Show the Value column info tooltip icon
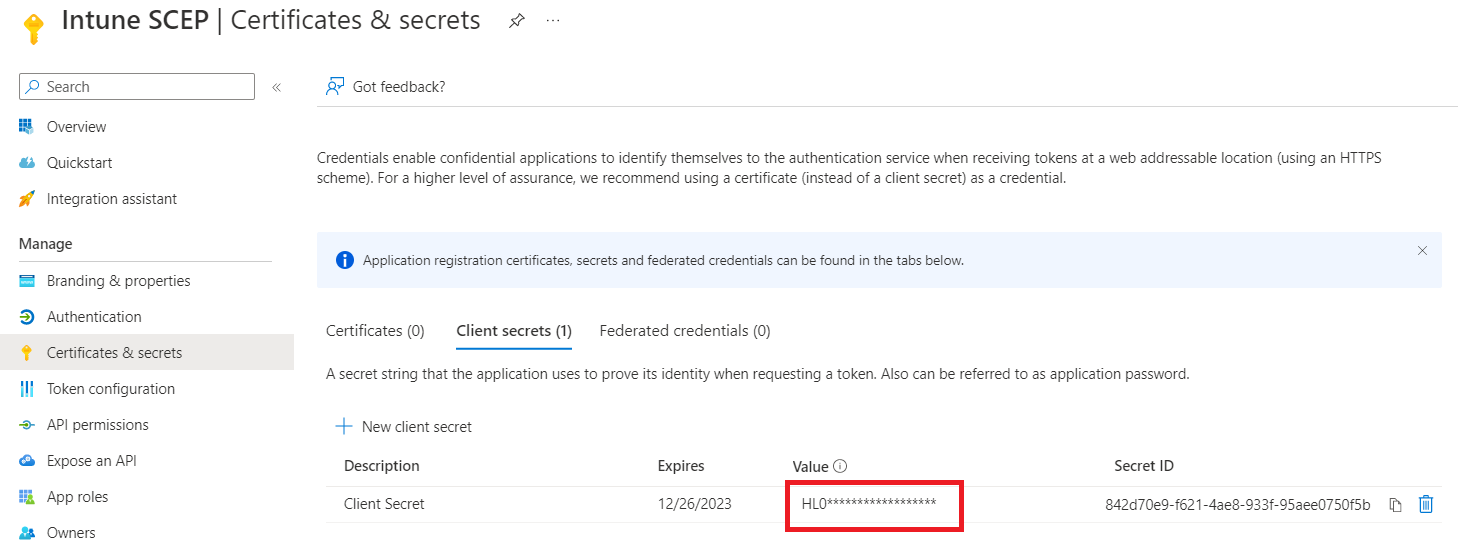The image size is (1458, 548). coord(840,466)
